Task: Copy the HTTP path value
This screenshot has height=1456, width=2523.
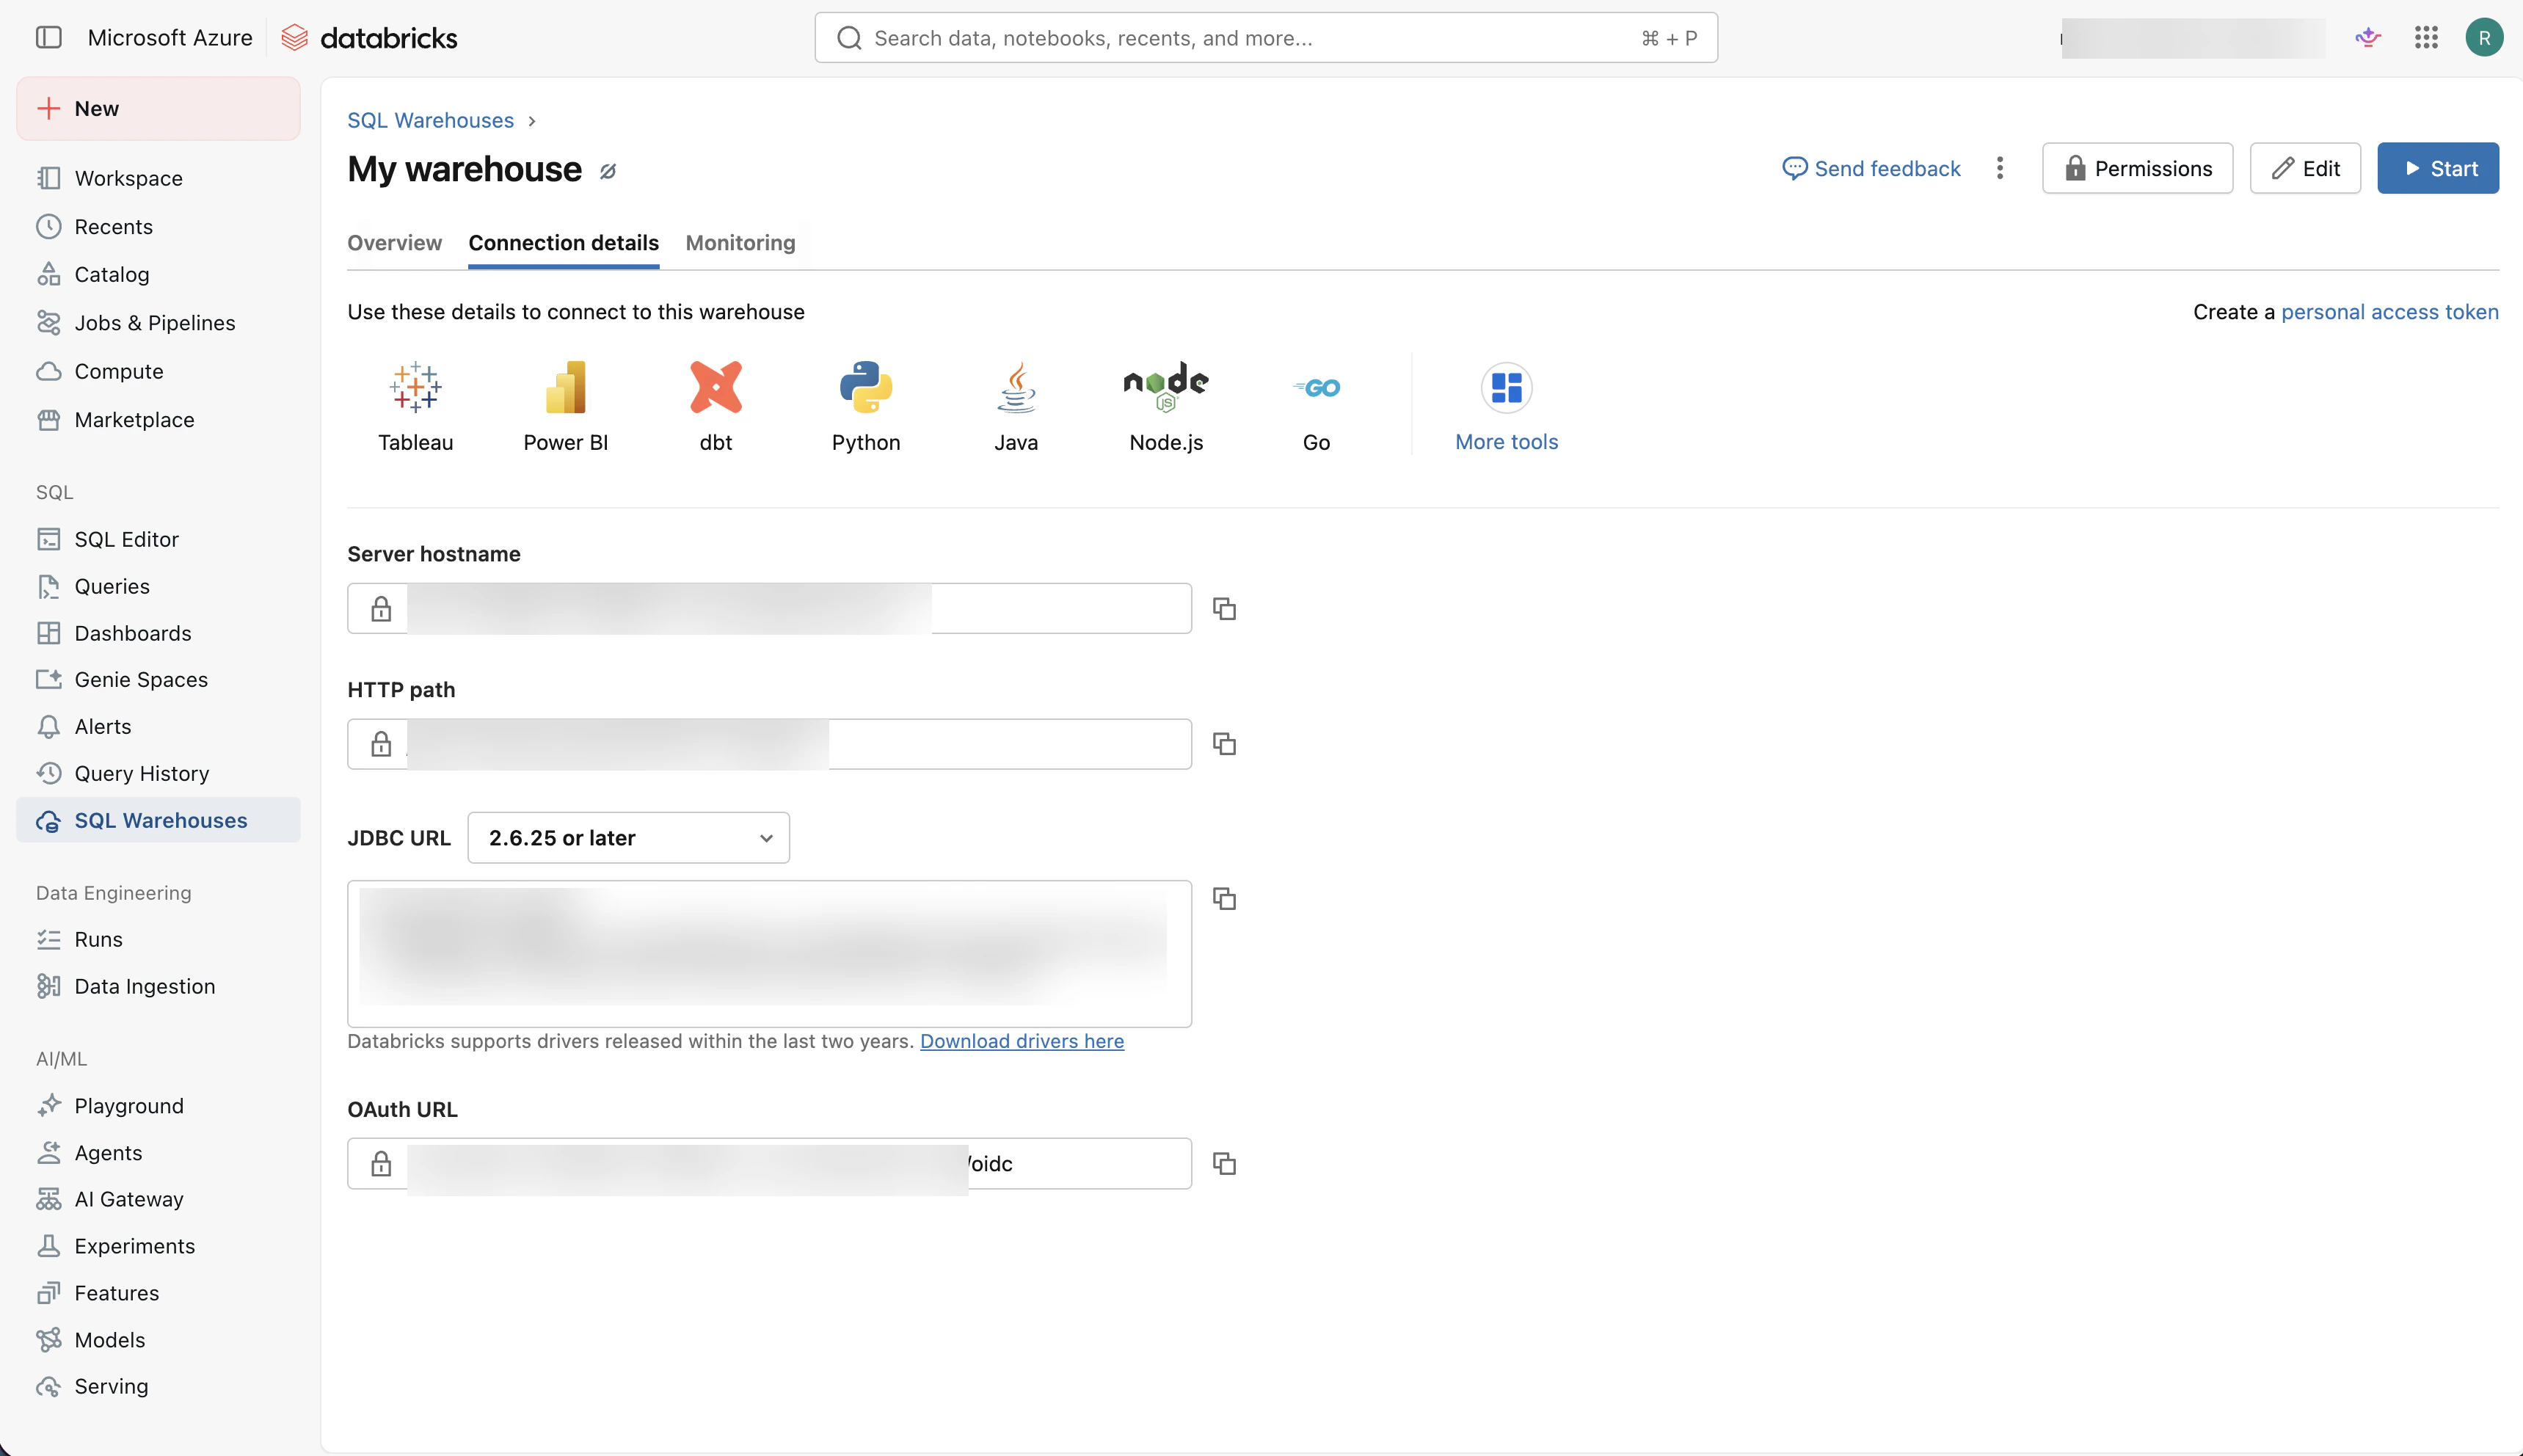Action: 1224,743
